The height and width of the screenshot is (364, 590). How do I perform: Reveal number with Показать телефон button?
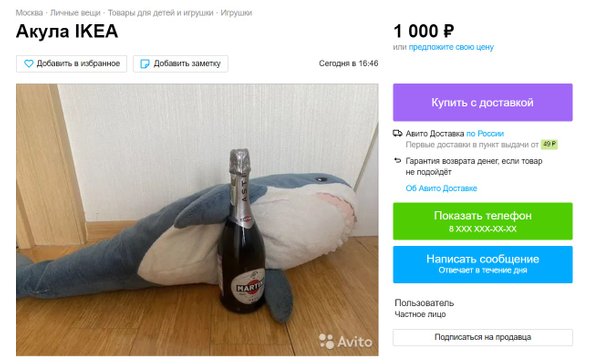click(483, 221)
